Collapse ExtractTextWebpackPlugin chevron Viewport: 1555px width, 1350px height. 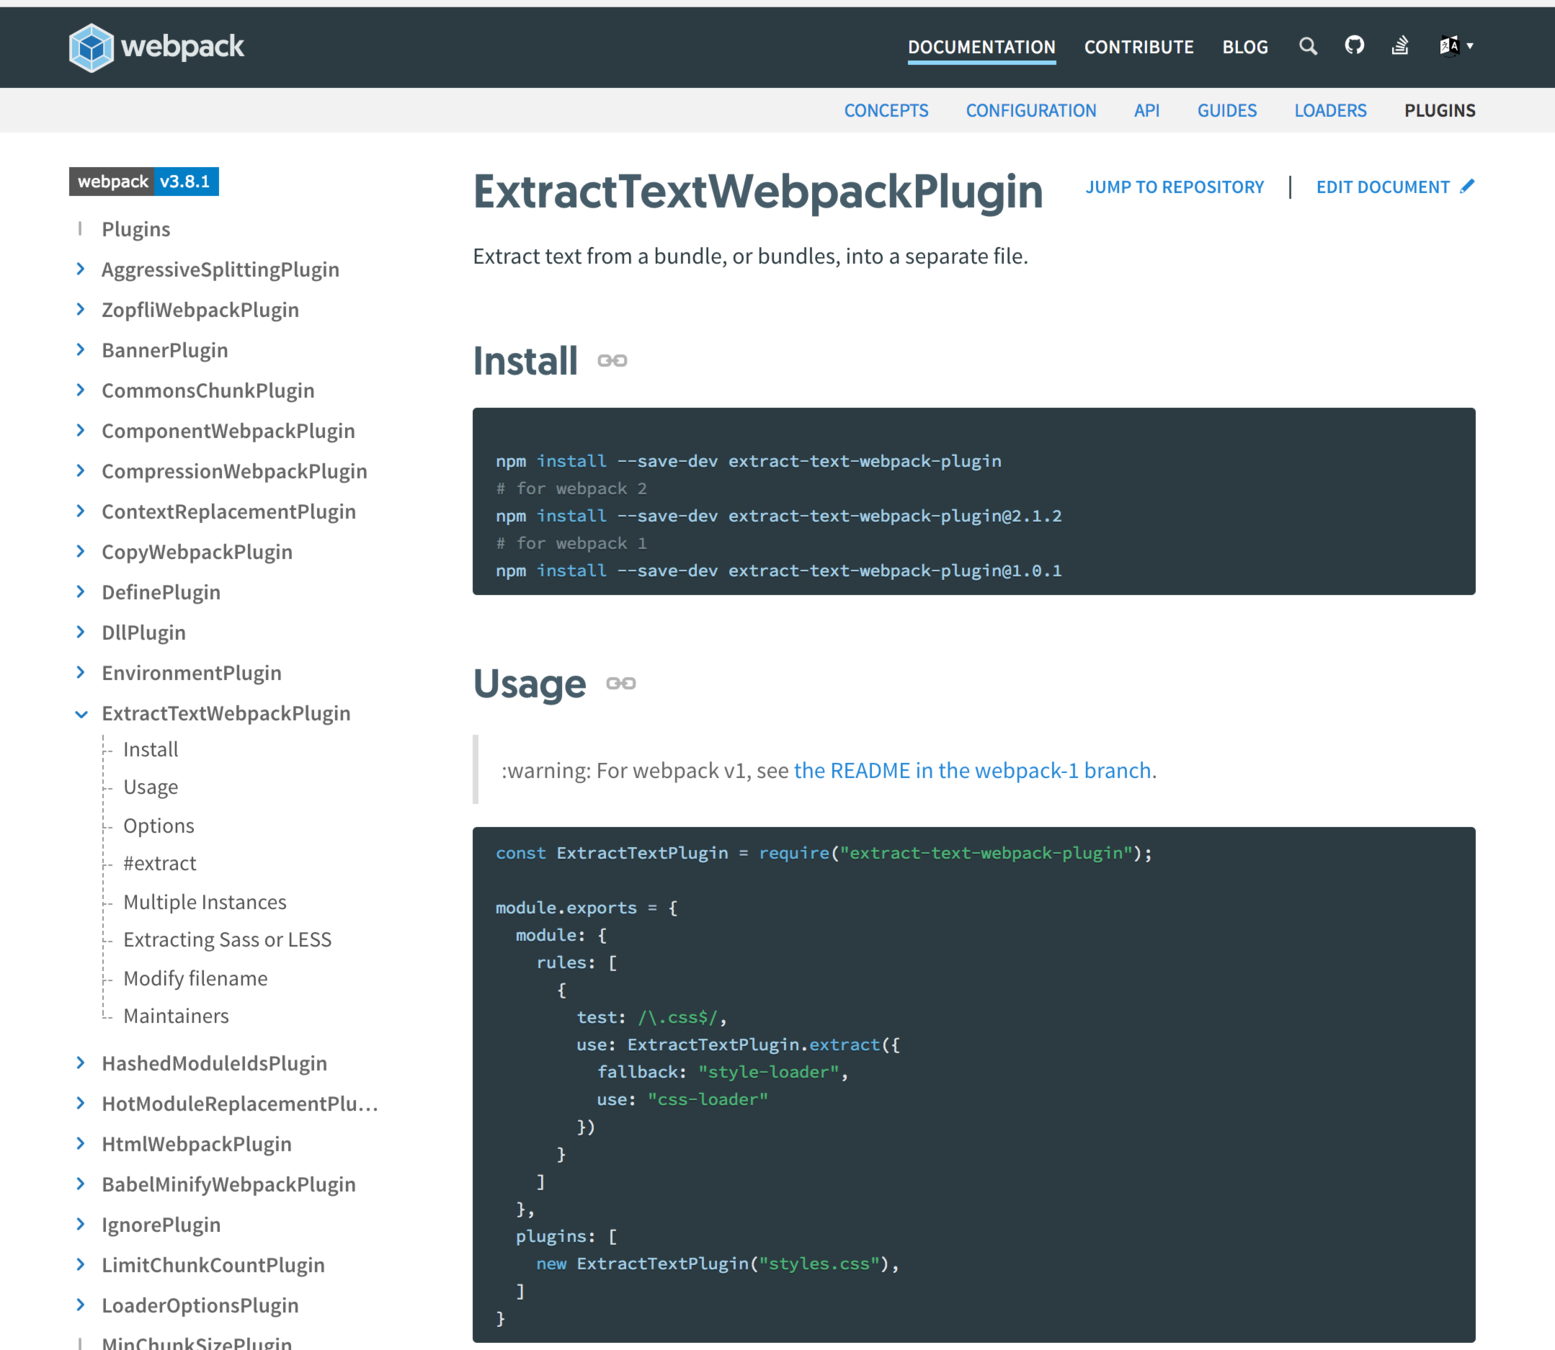[81, 714]
